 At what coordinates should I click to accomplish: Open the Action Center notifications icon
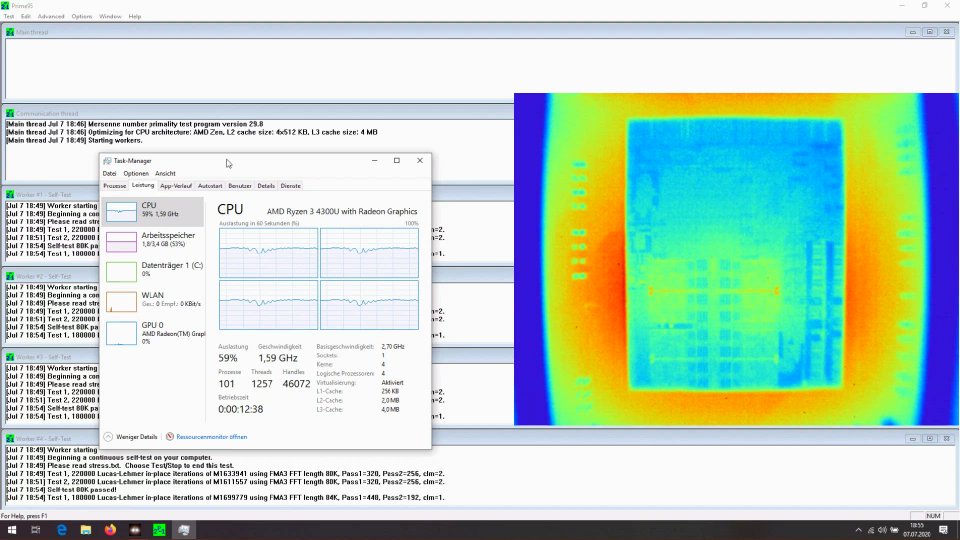click(943, 530)
